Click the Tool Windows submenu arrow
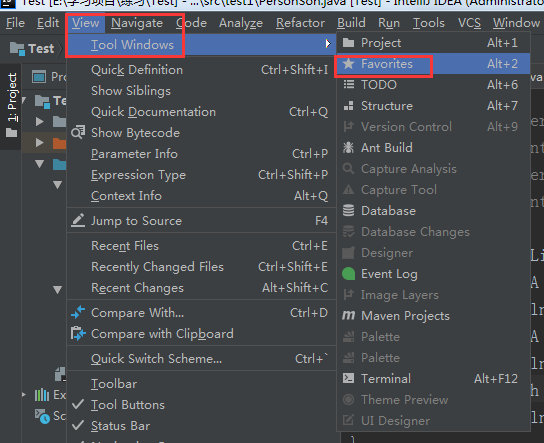The image size is (544, 443). (328, 44)
